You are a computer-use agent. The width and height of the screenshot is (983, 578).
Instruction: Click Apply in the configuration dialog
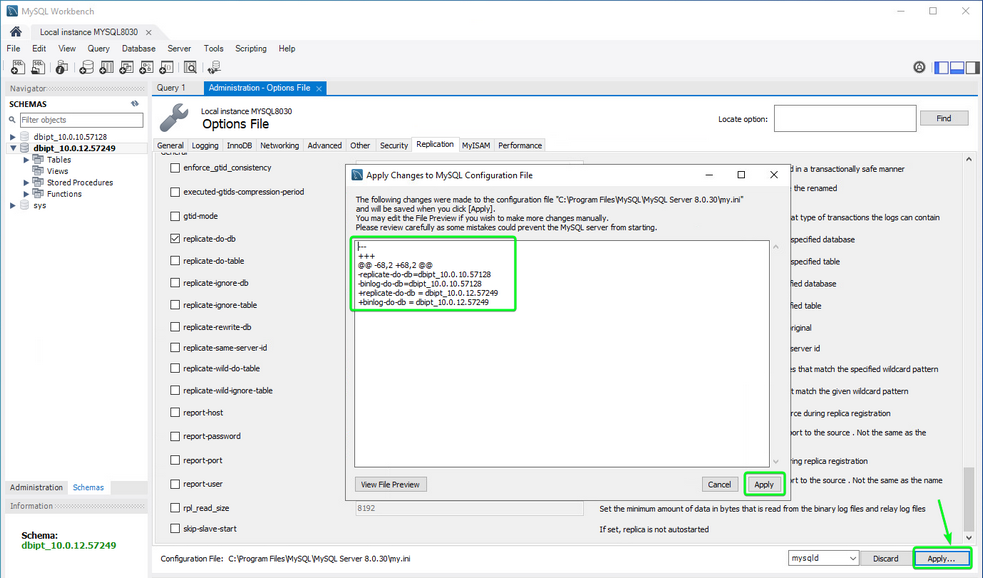pyautogui.click(x=764, y=485)
